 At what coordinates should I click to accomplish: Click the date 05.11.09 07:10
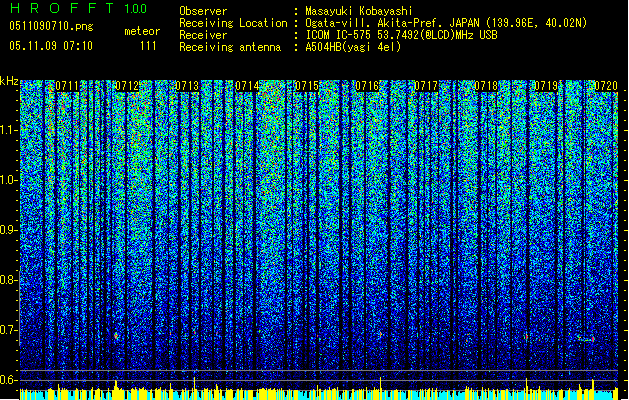(51, 46)
